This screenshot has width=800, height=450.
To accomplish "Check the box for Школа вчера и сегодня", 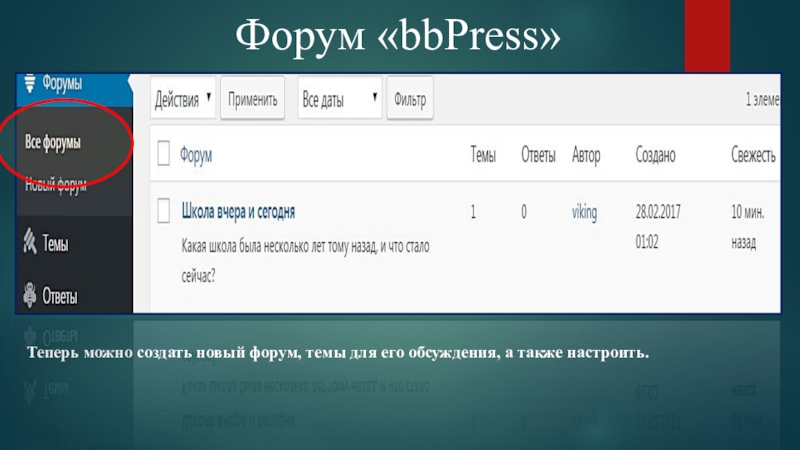I will [163, 210].
